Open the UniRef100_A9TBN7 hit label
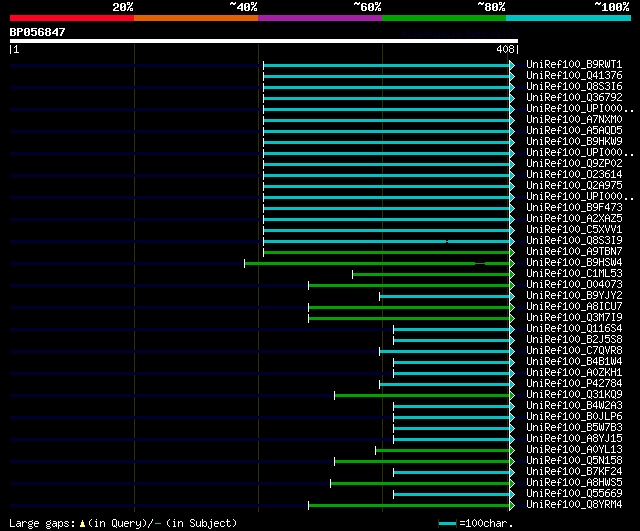 tap(574, 251)
